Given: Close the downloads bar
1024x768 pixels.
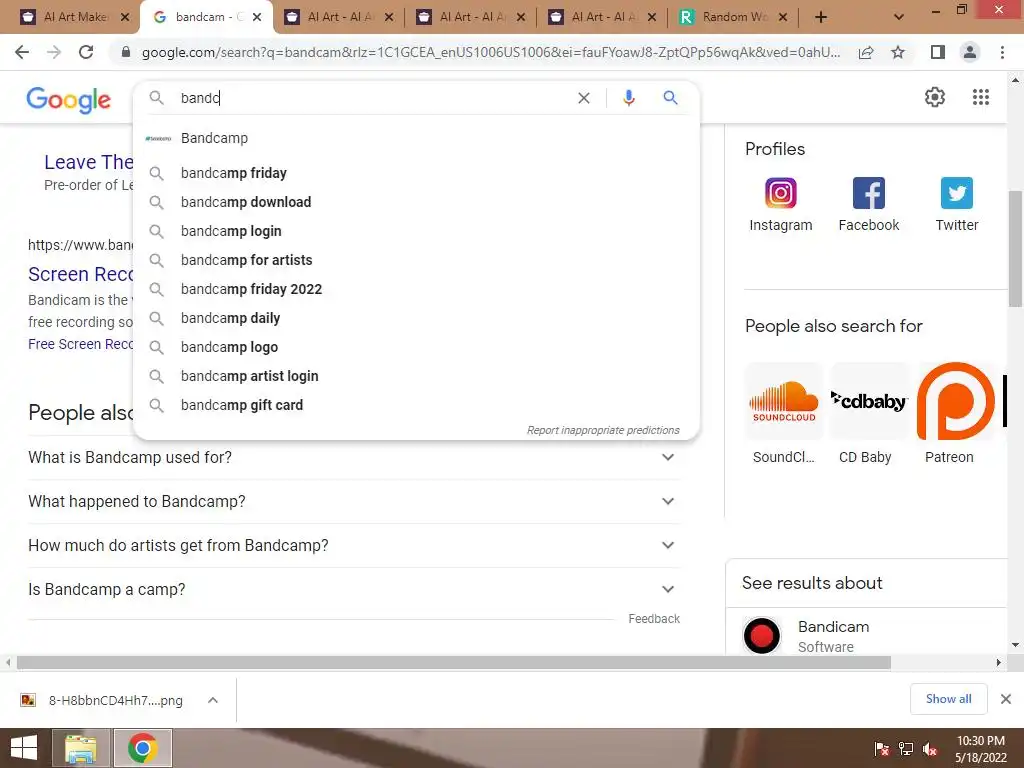Looking at the screenshot, I should [x=1006, y=699].
